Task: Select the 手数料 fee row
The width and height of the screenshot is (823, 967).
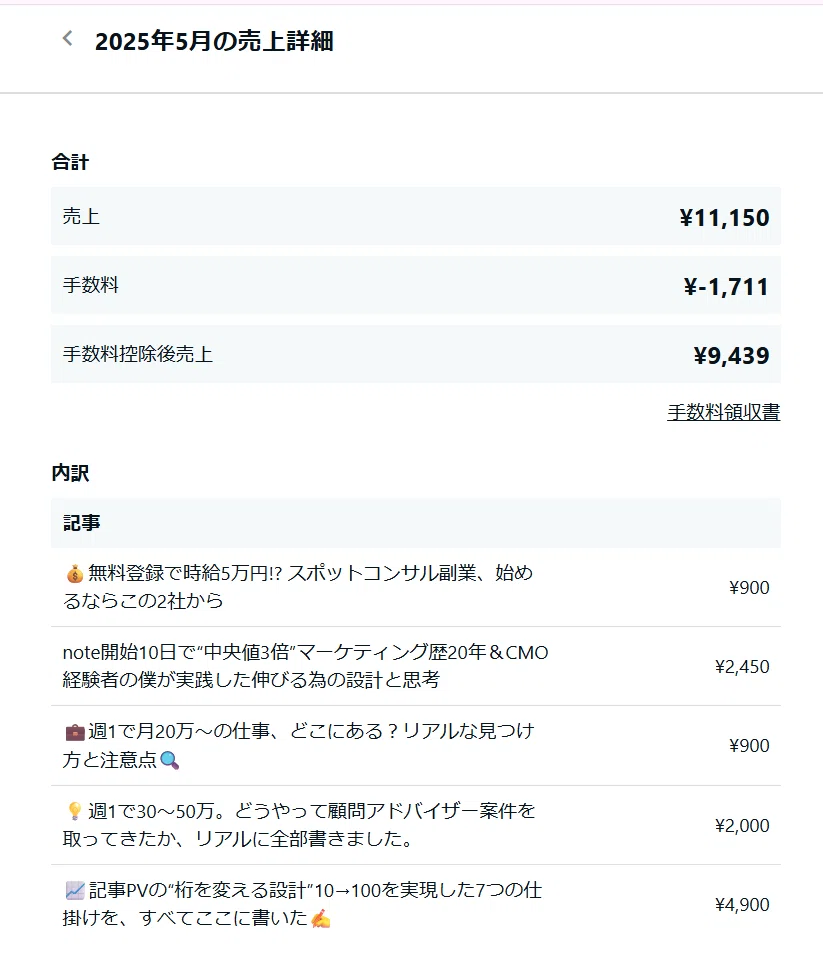Action: [x=416, y=286]
